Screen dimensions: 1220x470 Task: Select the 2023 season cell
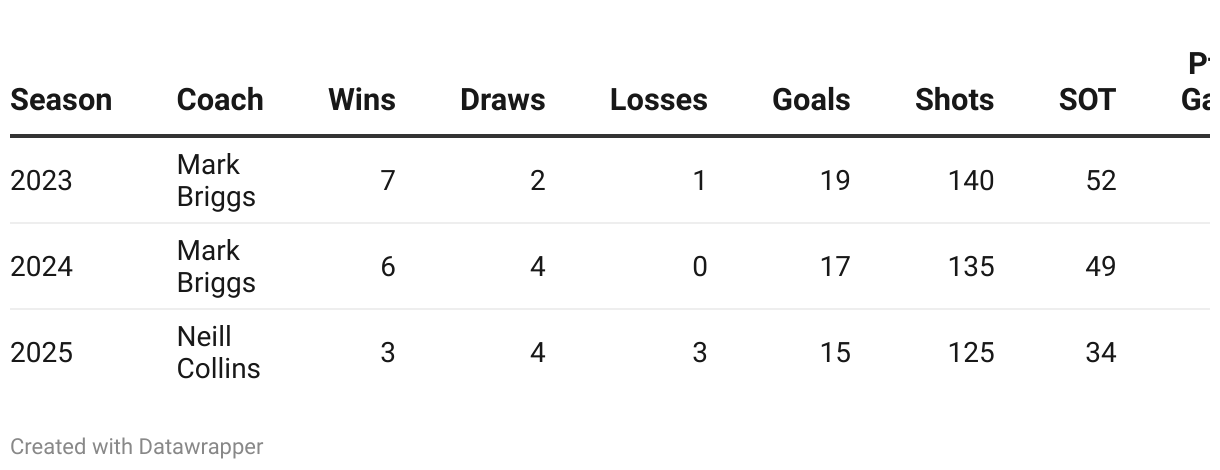[x=41, y=181]
